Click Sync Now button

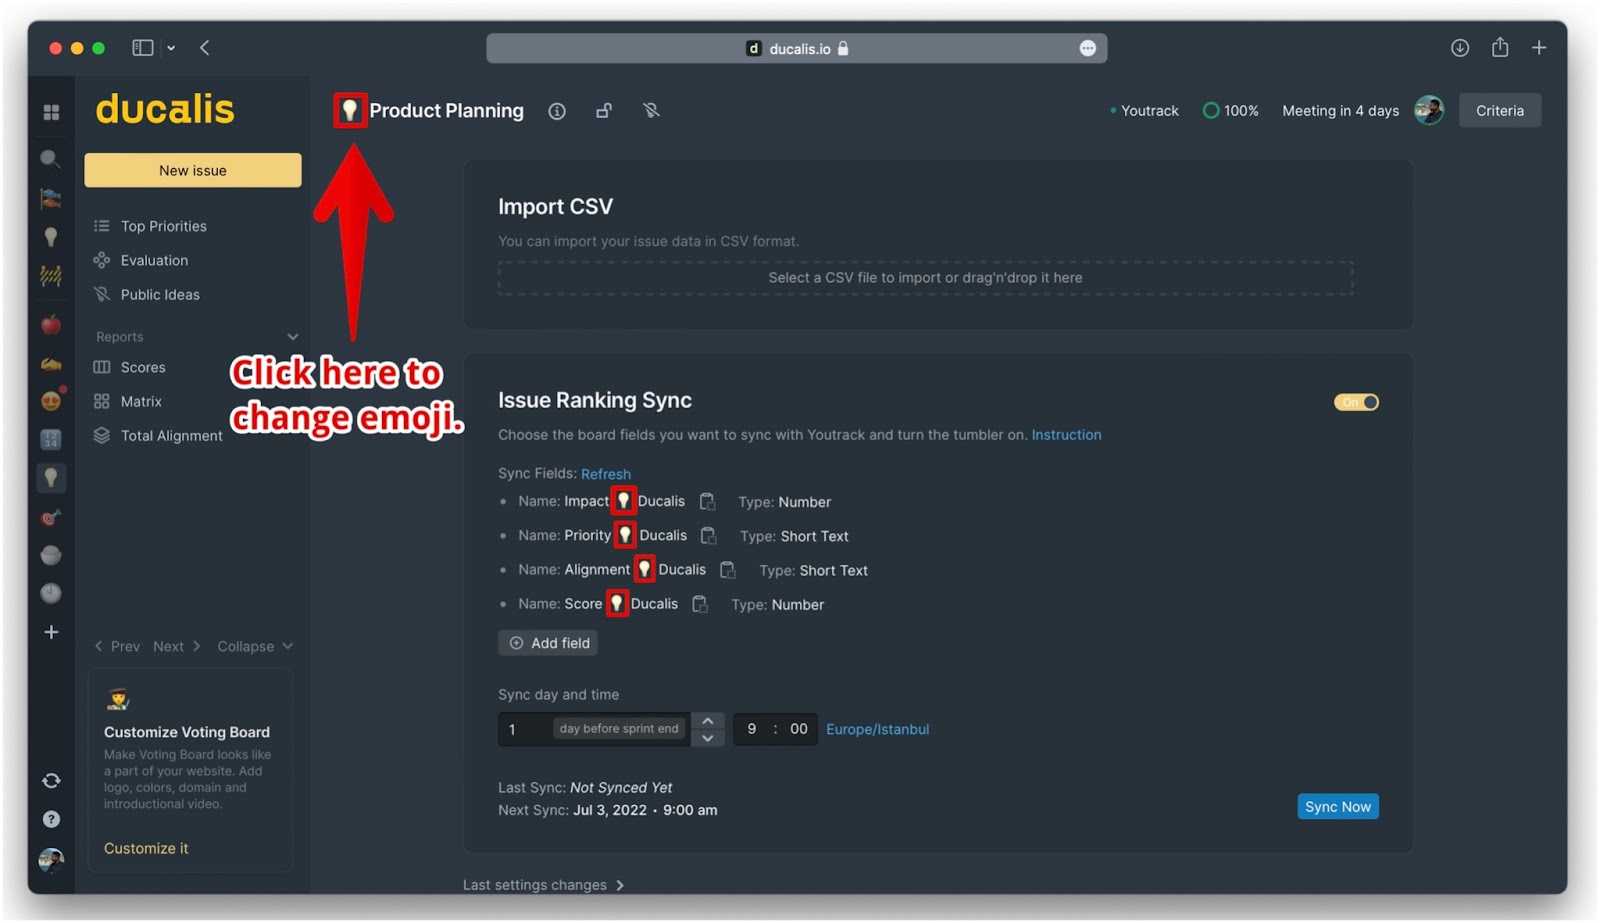pos(1337,807)
